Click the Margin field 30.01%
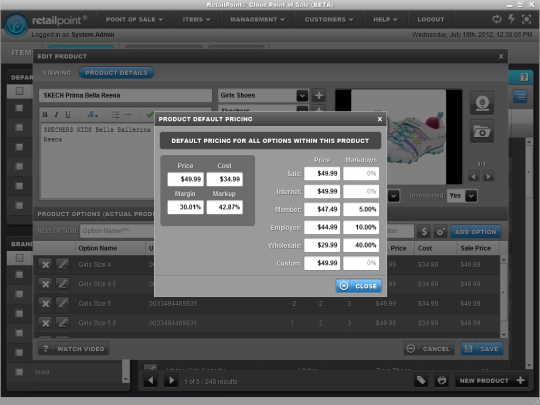The image size is (540, 405). tap(186, 207)
